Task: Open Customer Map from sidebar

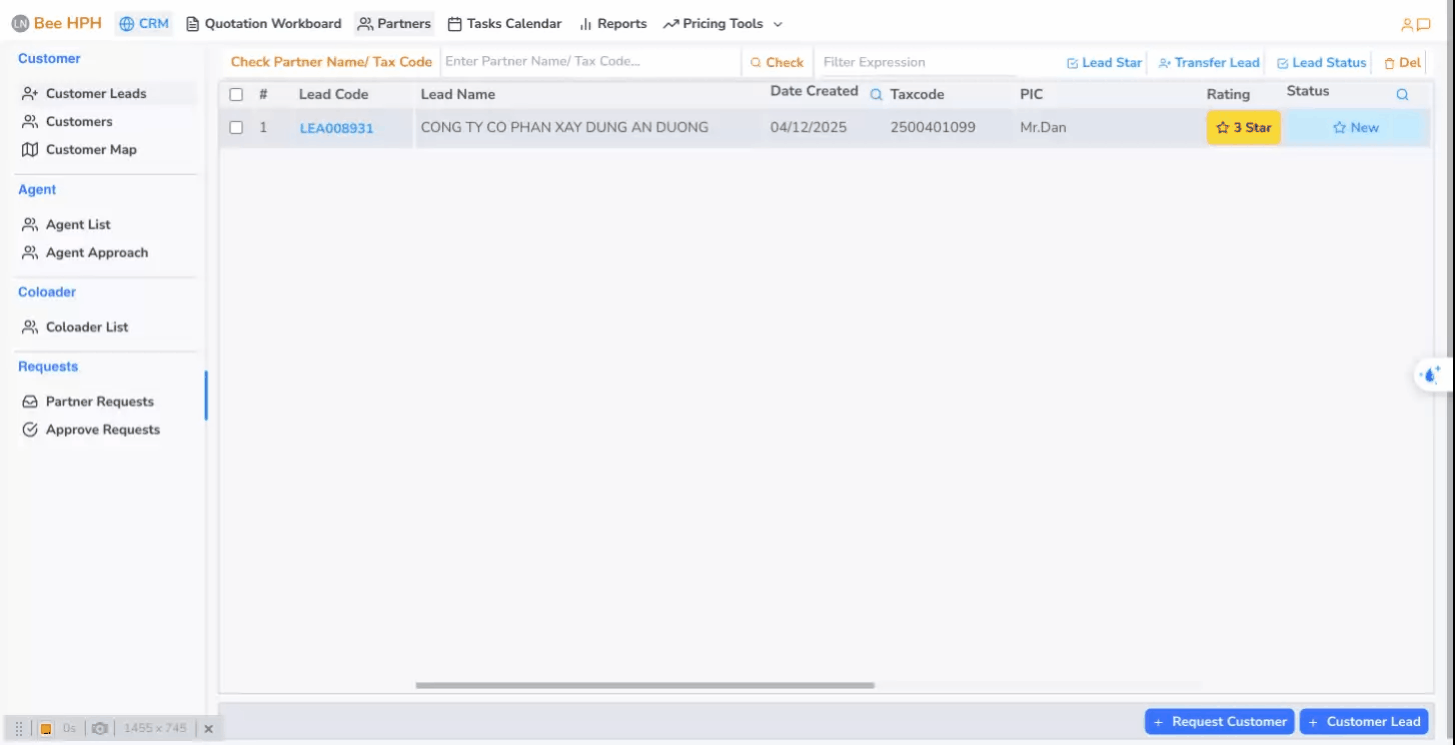Action: coord(90,149)
